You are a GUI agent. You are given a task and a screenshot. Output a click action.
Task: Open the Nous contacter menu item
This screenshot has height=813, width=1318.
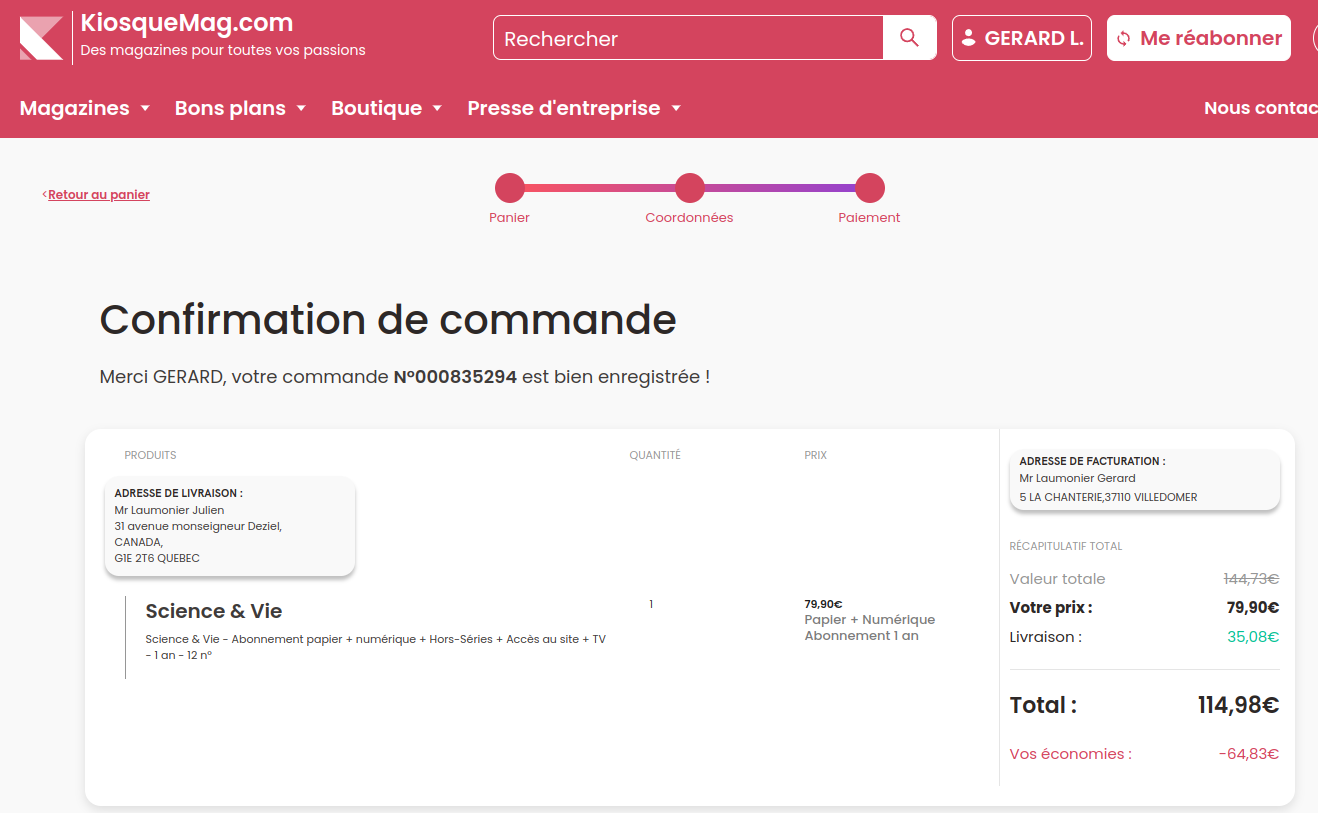[x=1260, y=108]
